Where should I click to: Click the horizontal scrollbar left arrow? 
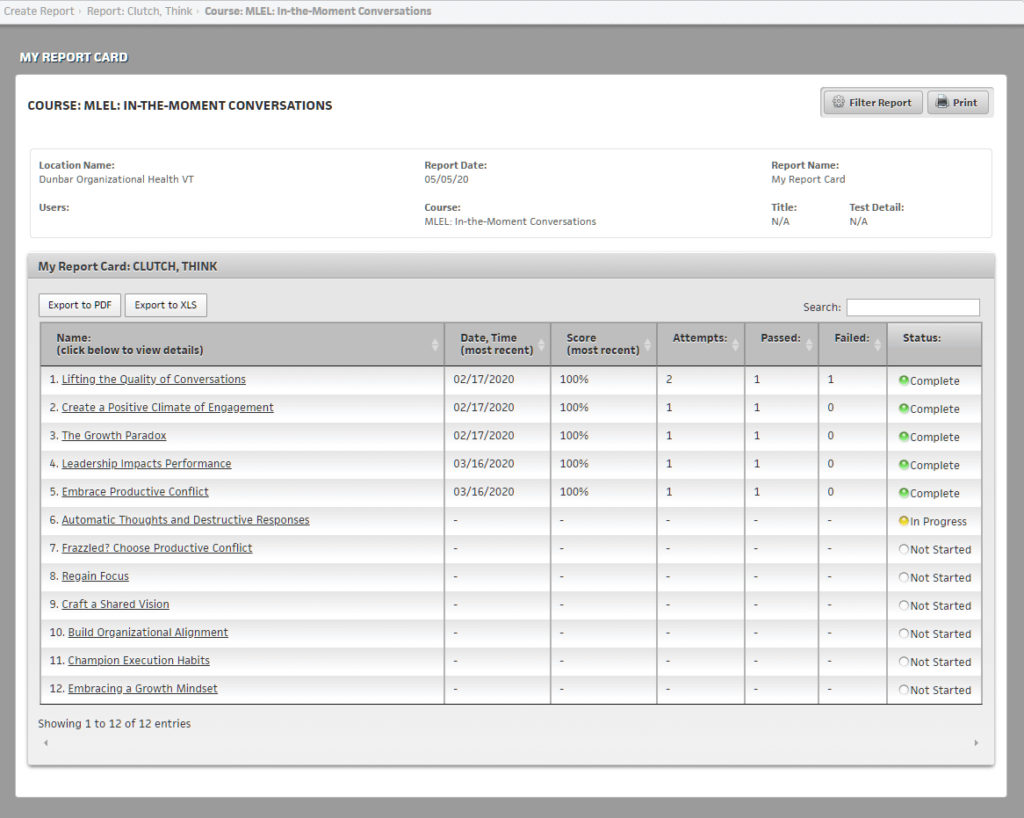[x=45, y=743]
